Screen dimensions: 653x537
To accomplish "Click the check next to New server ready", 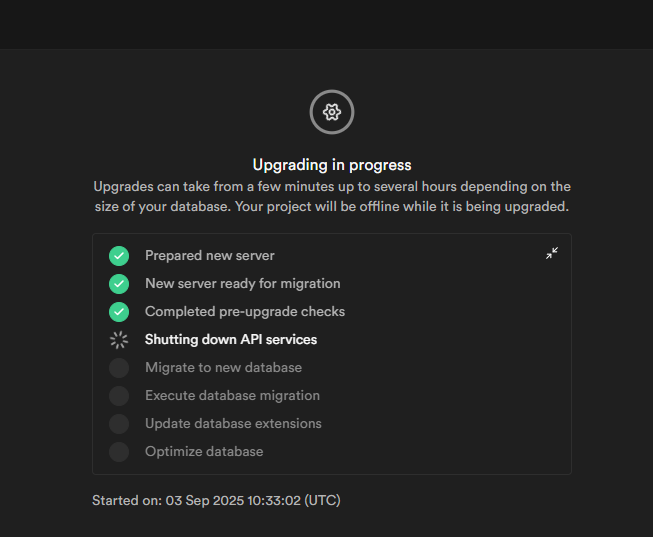I will pyautogui.click(x=119, y=284).
